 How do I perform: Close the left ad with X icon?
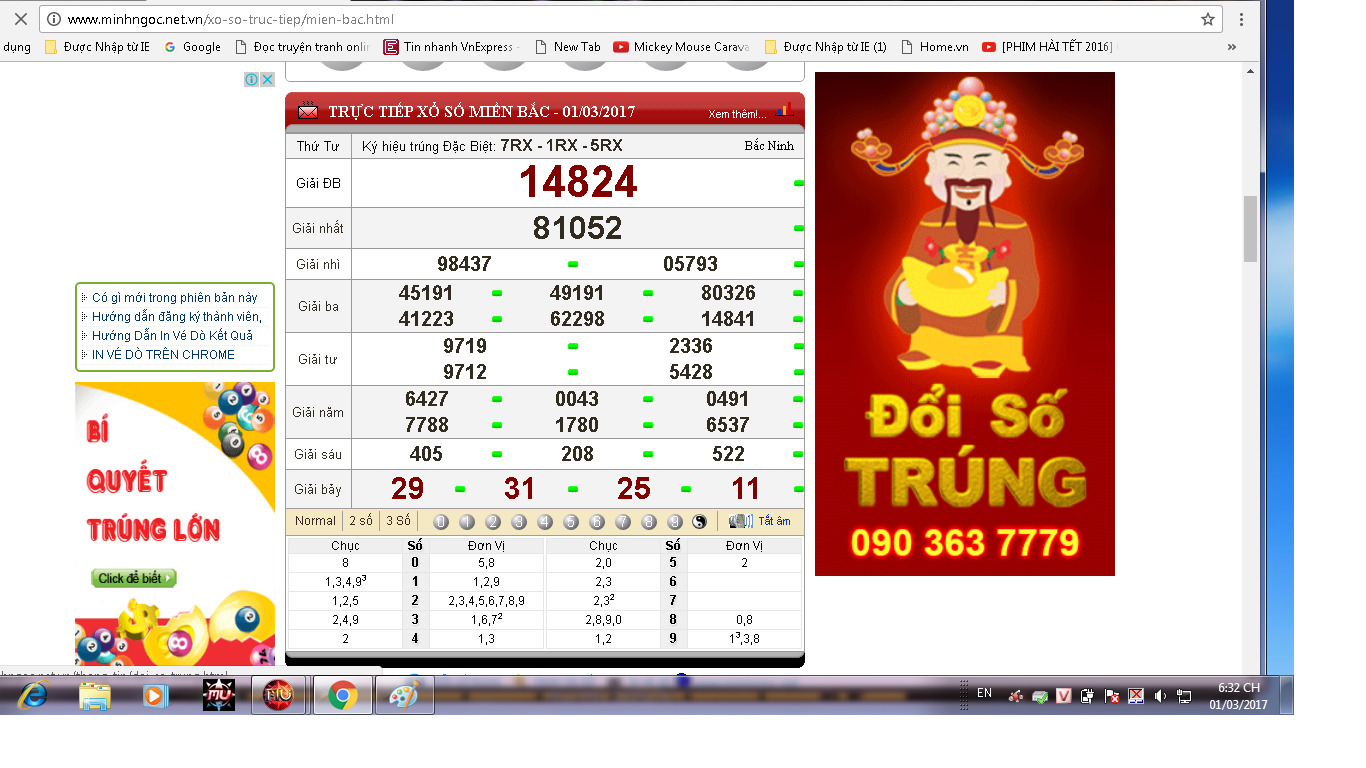point(267,79)
